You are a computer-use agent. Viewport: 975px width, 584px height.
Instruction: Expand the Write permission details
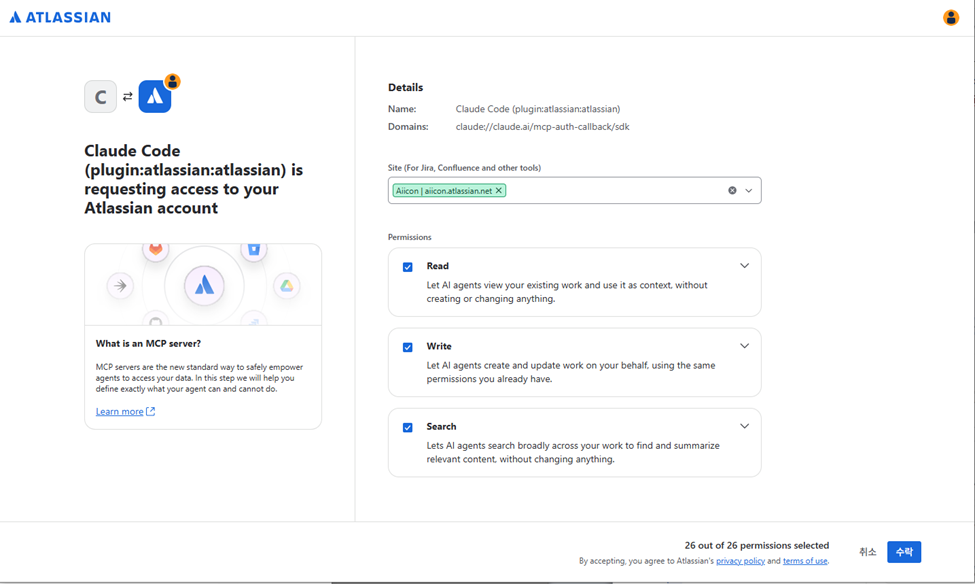pyautogui.click(x=744, y=346)
